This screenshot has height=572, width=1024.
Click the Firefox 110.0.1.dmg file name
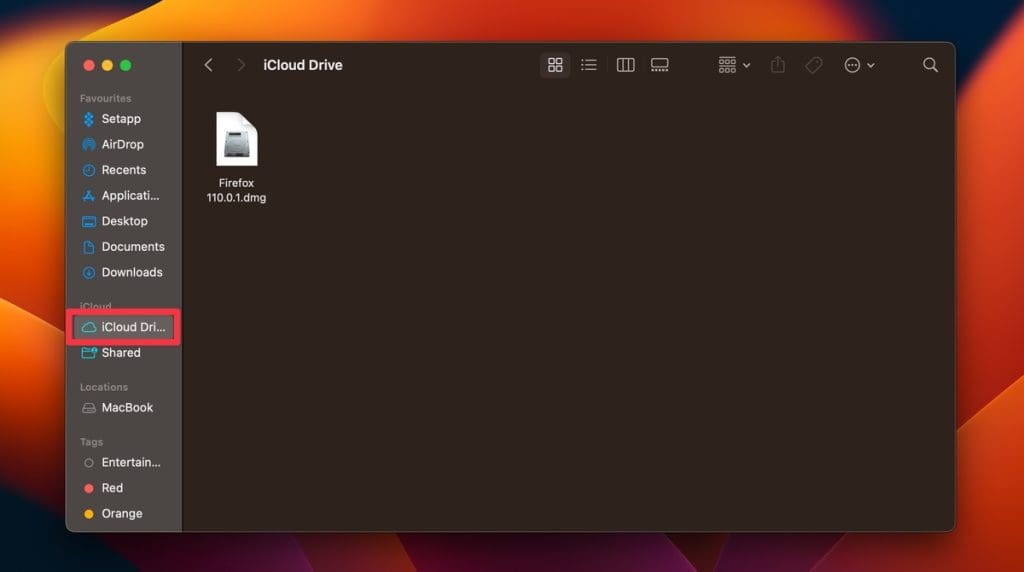[x=236, y=190]
